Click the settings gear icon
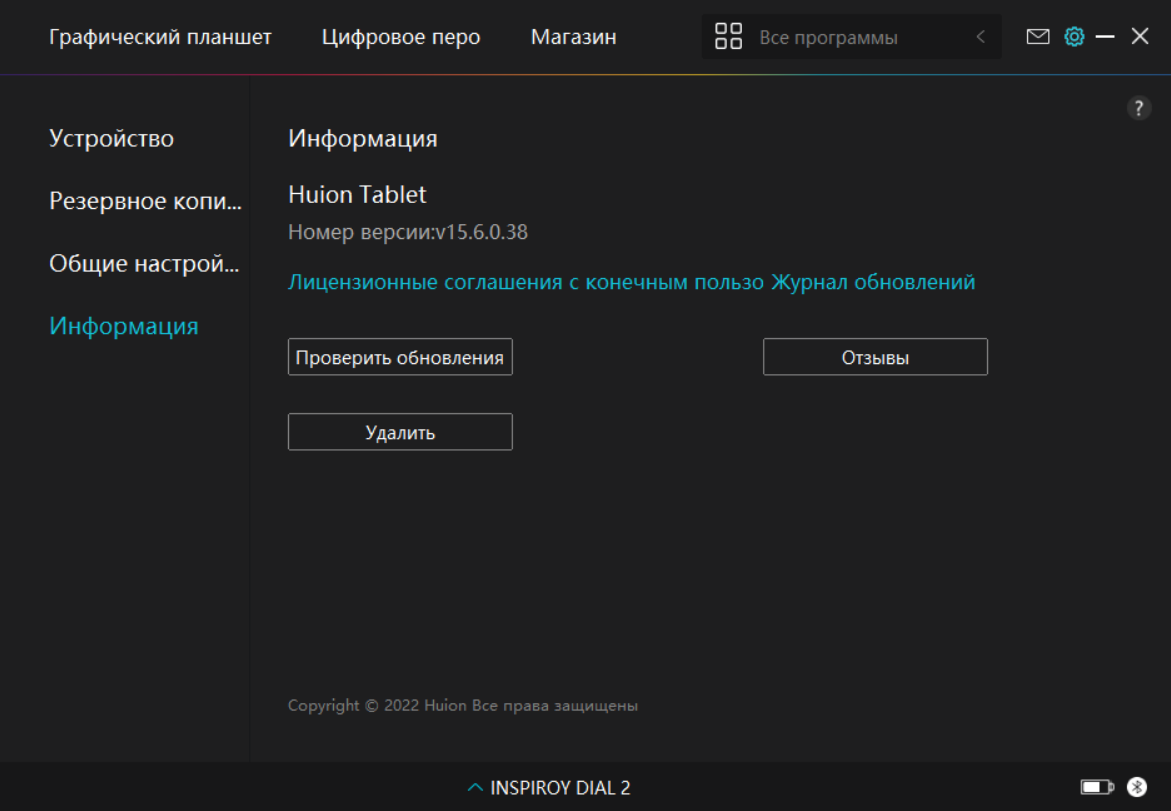The height and width of the screenshot is (811, 1171). 1074,37
